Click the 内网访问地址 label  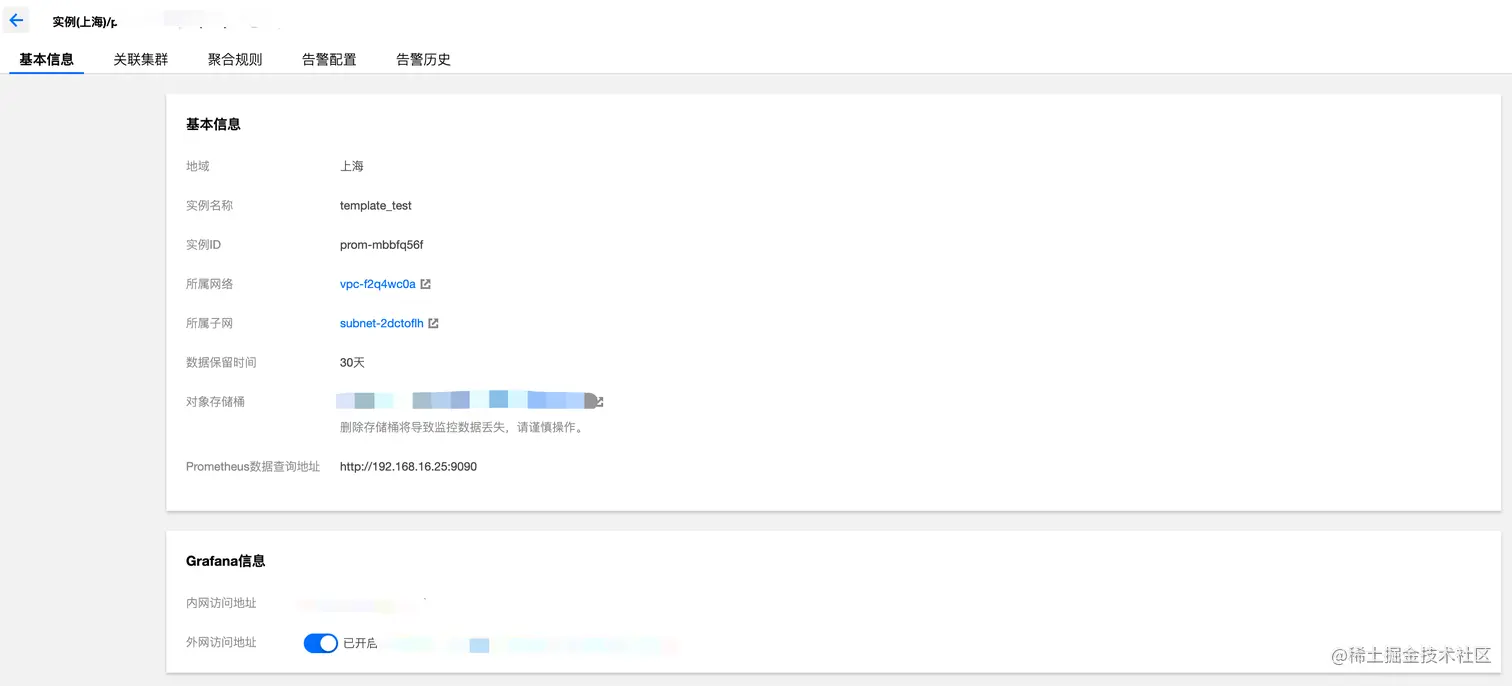[221, 603]
